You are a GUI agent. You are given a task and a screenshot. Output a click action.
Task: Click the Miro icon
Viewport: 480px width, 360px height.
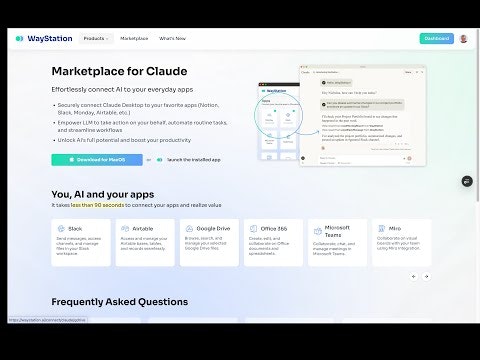coord(382,229)
